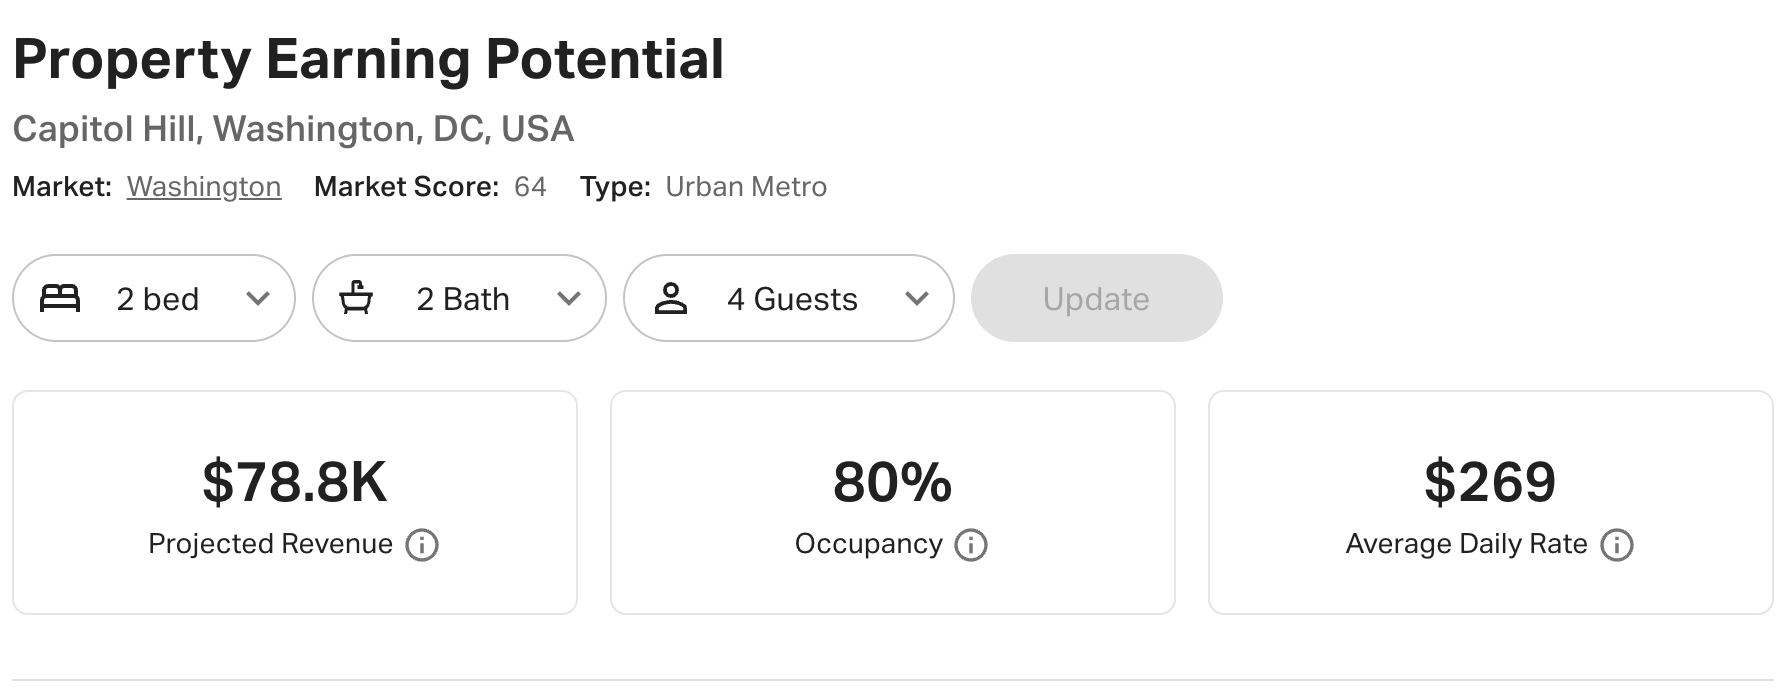Click the bathtub icon in bath selector

[x=356, y=298]
